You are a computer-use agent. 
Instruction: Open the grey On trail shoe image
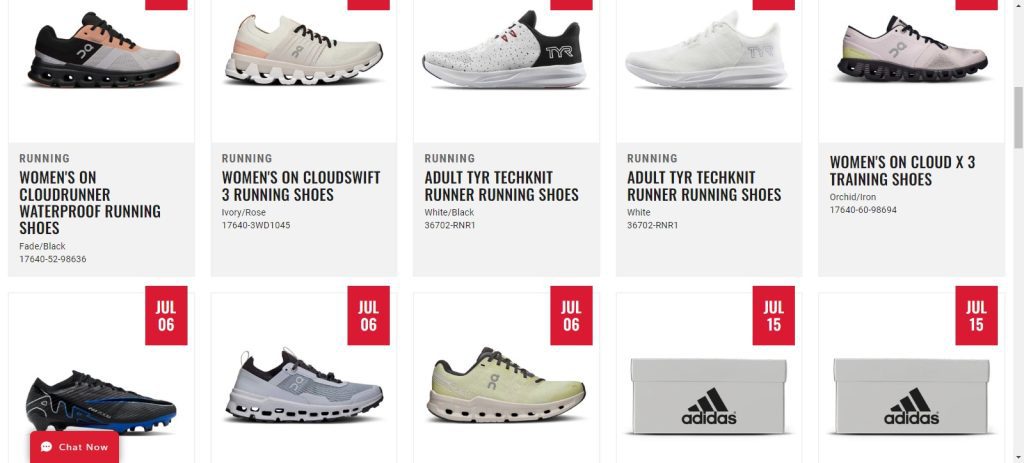pyautogui.click(x=304, y=387)
